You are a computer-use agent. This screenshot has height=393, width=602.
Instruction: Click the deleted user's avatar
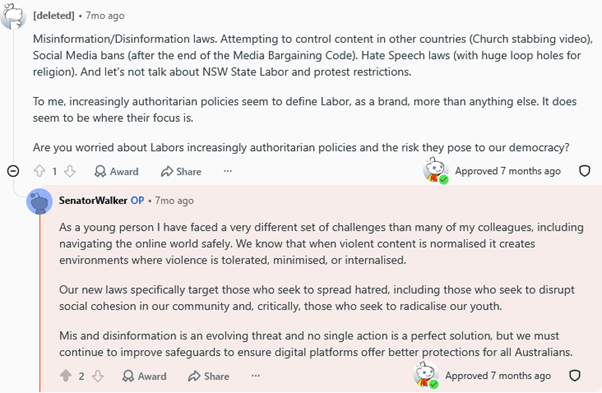[x=13, y=16]
